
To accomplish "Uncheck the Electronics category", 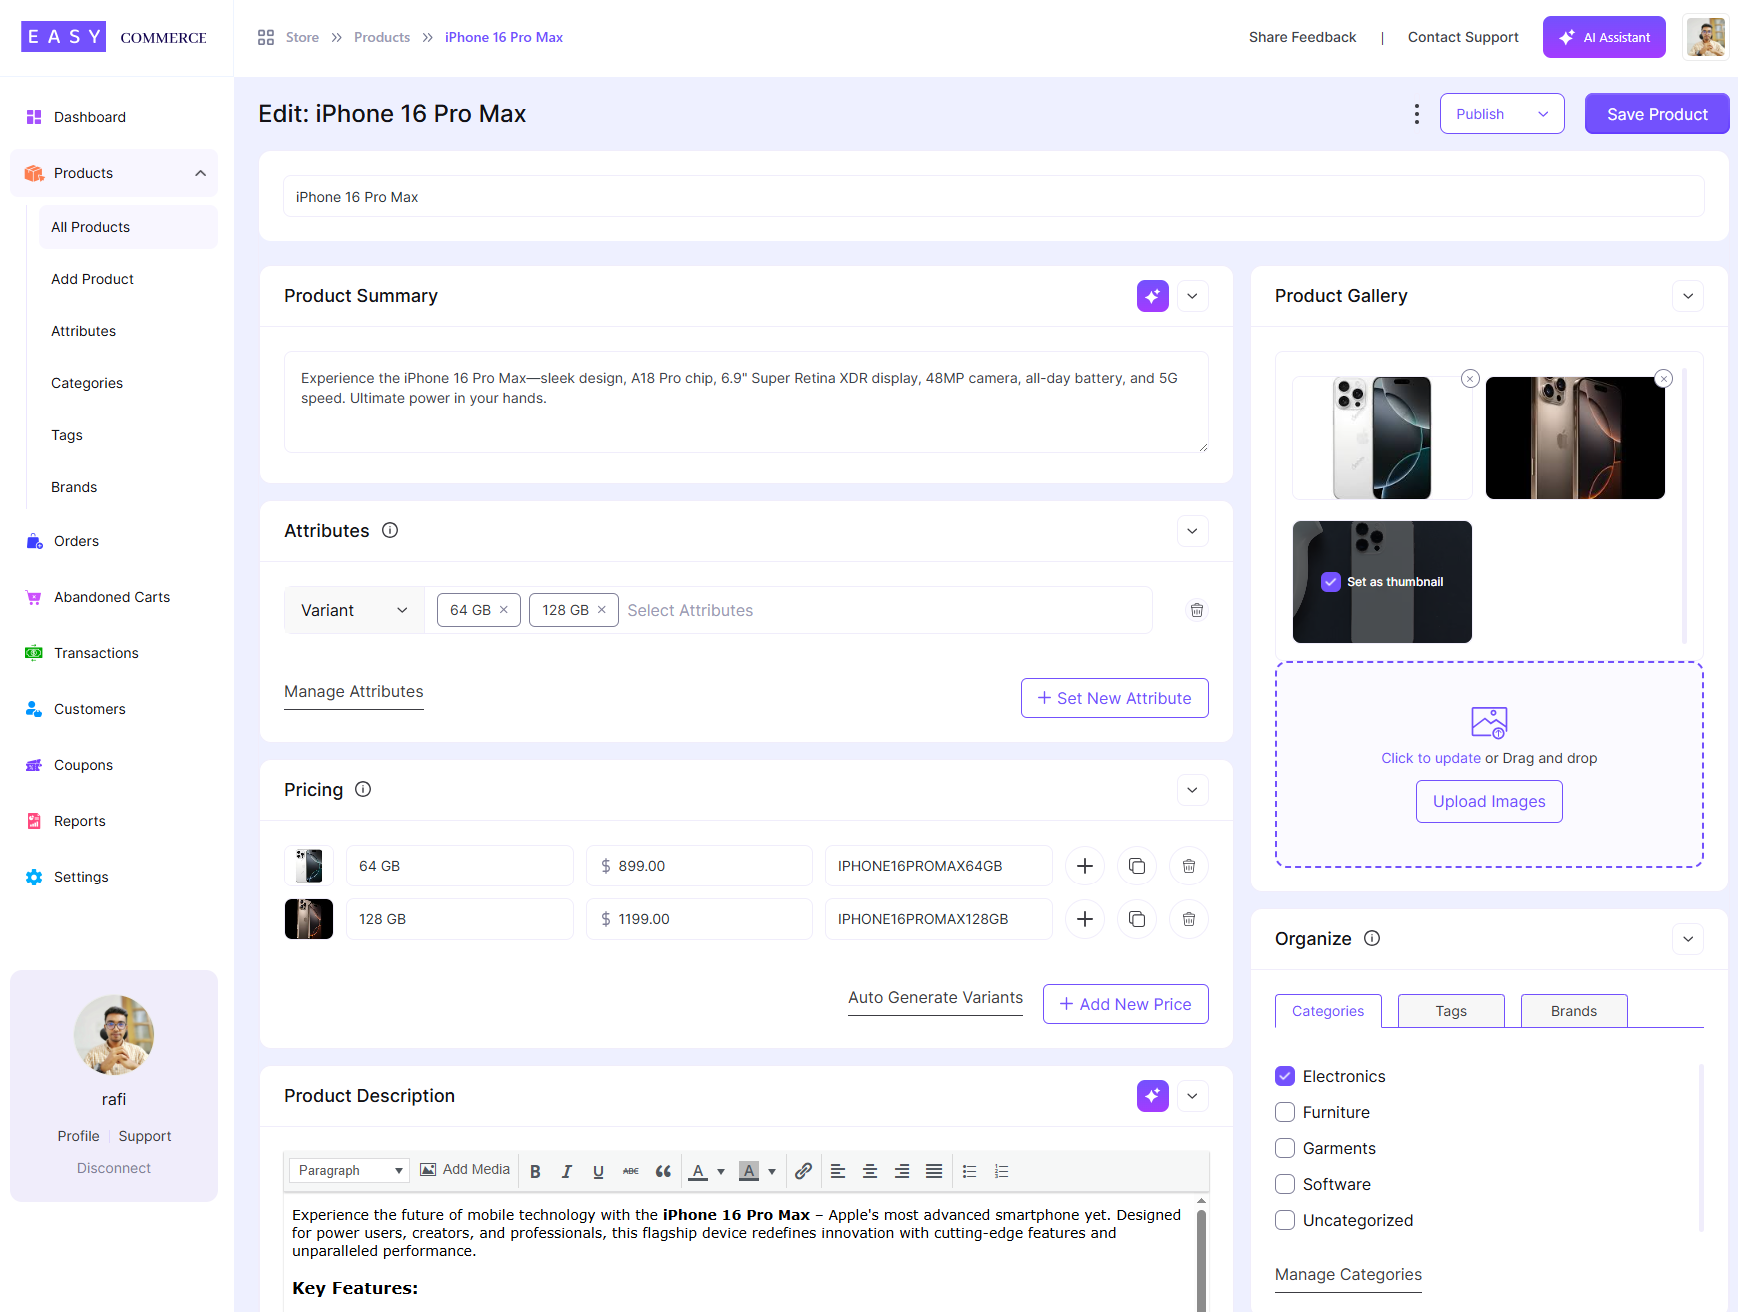I will (x=1285, y=1076).
